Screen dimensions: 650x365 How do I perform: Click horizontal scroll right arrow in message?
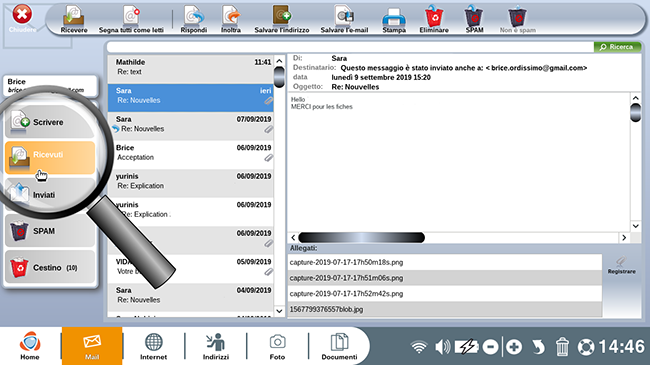point(624,238)
